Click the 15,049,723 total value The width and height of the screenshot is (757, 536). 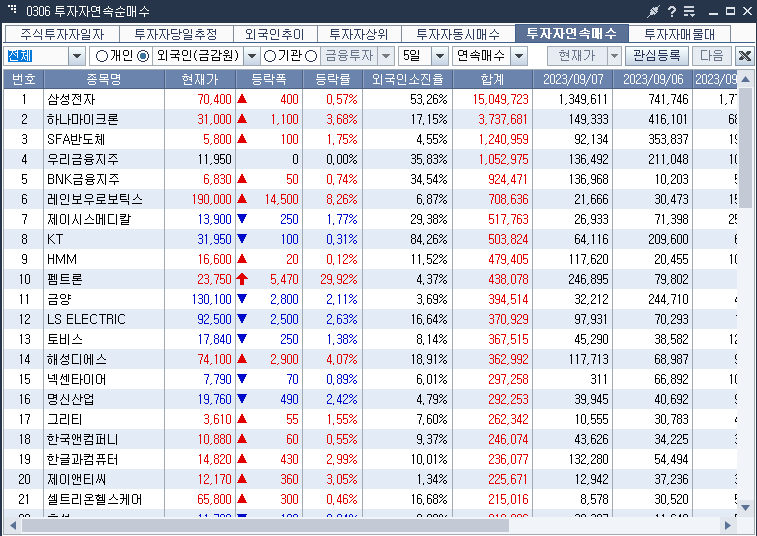pyautogui.click(x=501, y=99)
